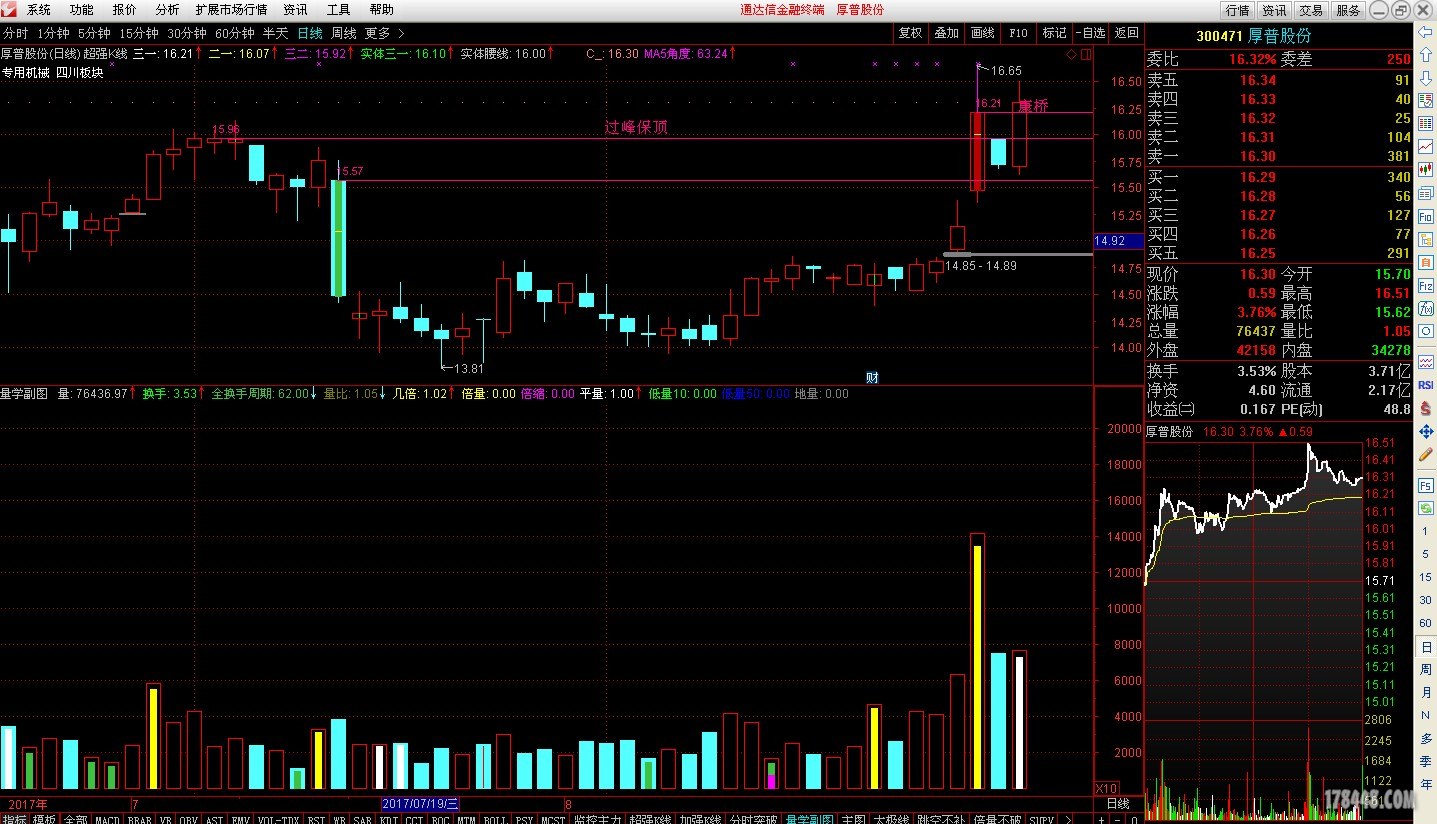Select the KDJ indicator tab

(388, 820)
